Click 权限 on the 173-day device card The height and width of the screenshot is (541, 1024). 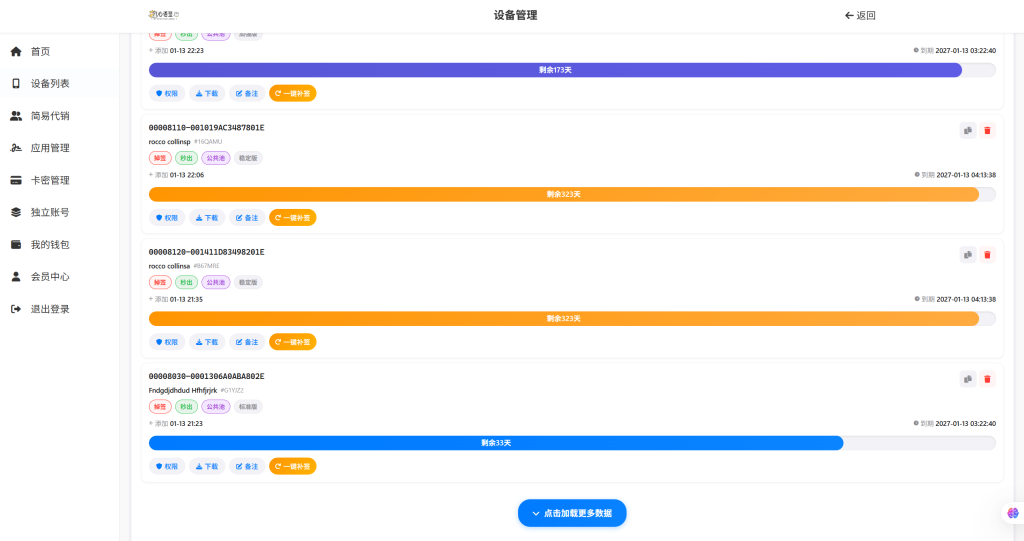(x=167, y=93)
